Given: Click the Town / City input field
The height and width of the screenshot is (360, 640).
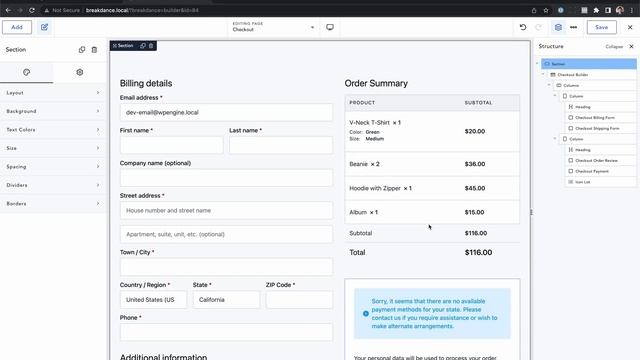Looking at the screenshot, I should (226, 267).
